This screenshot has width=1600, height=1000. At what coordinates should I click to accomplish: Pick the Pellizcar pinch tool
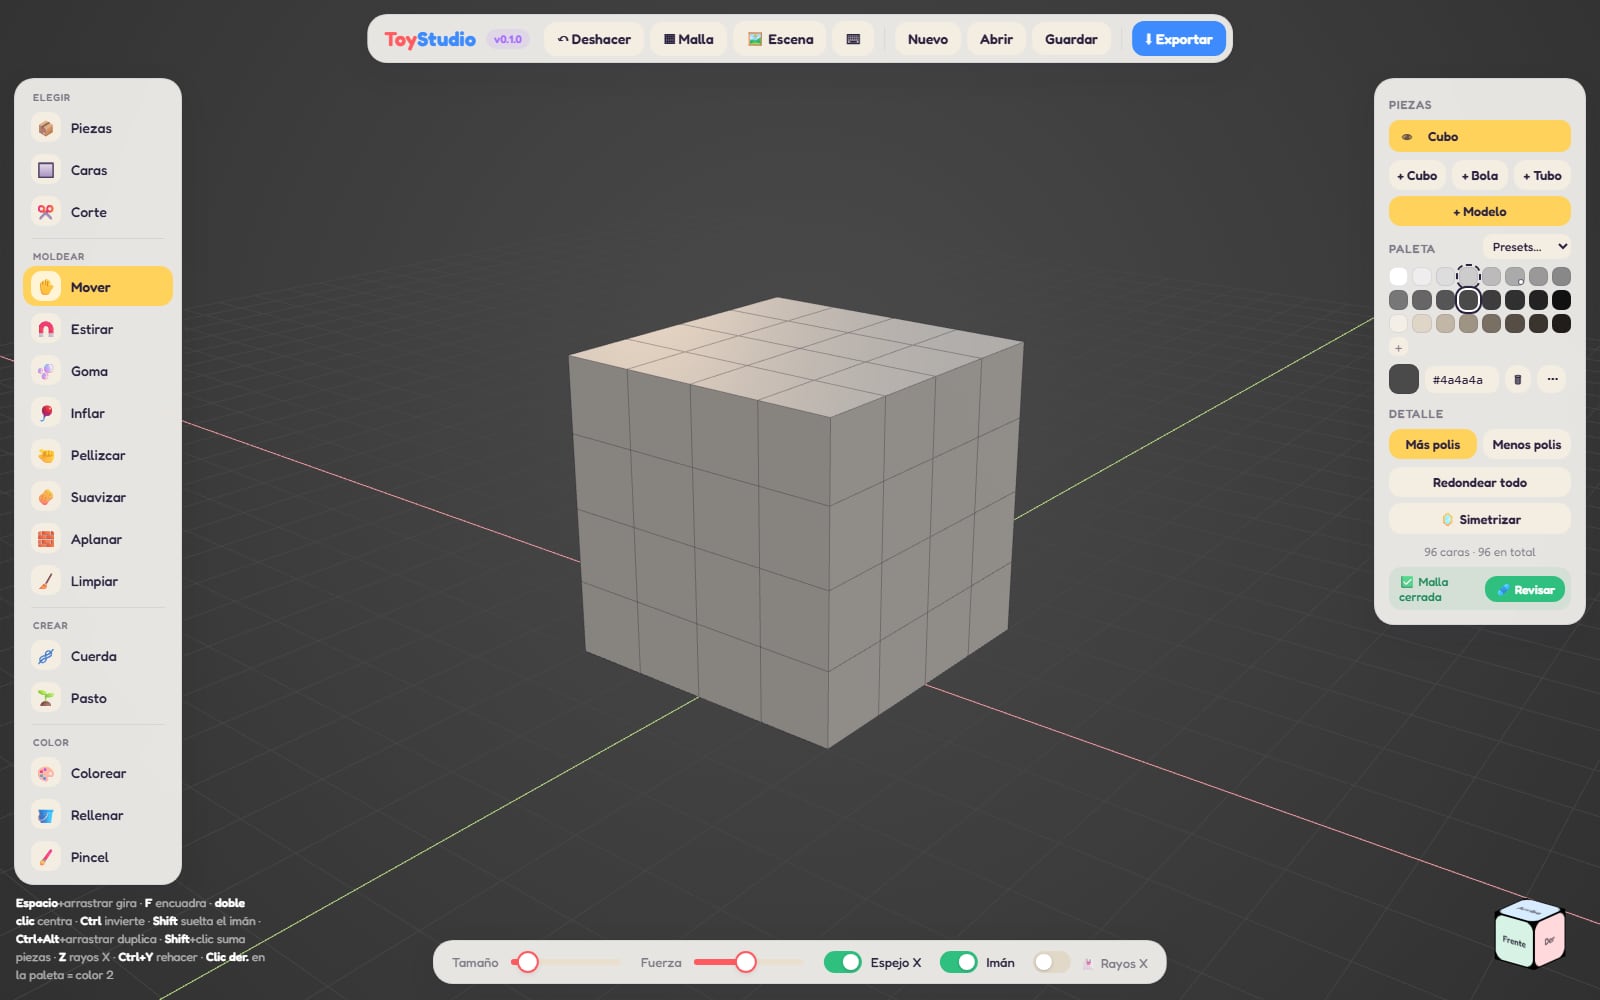click(x=97, y=455)
